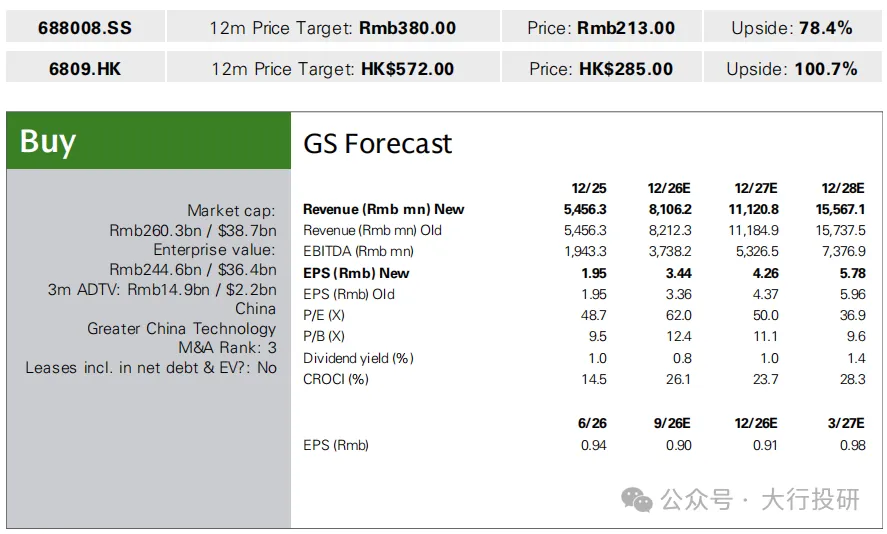The width and height of the screenshot is (887, 534).
Task: Click the Dividend yield (%) row label
Action: click(358, 358)
